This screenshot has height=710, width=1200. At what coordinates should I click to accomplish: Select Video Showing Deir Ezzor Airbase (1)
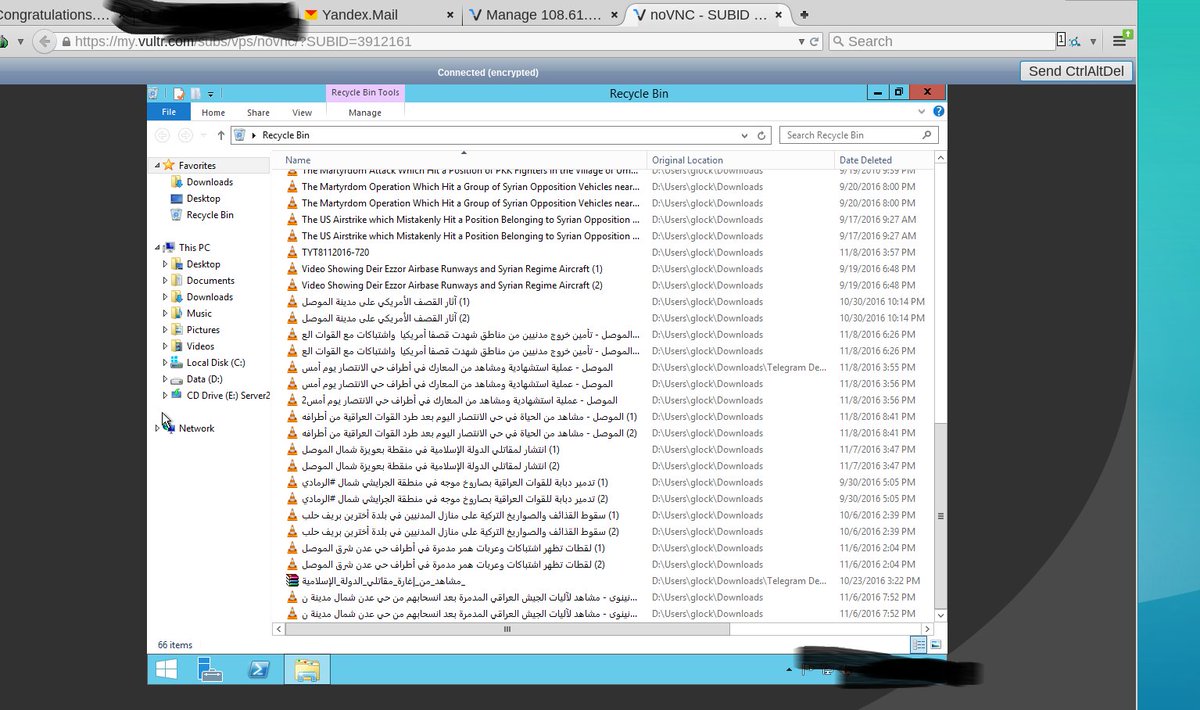coord(607,269)
